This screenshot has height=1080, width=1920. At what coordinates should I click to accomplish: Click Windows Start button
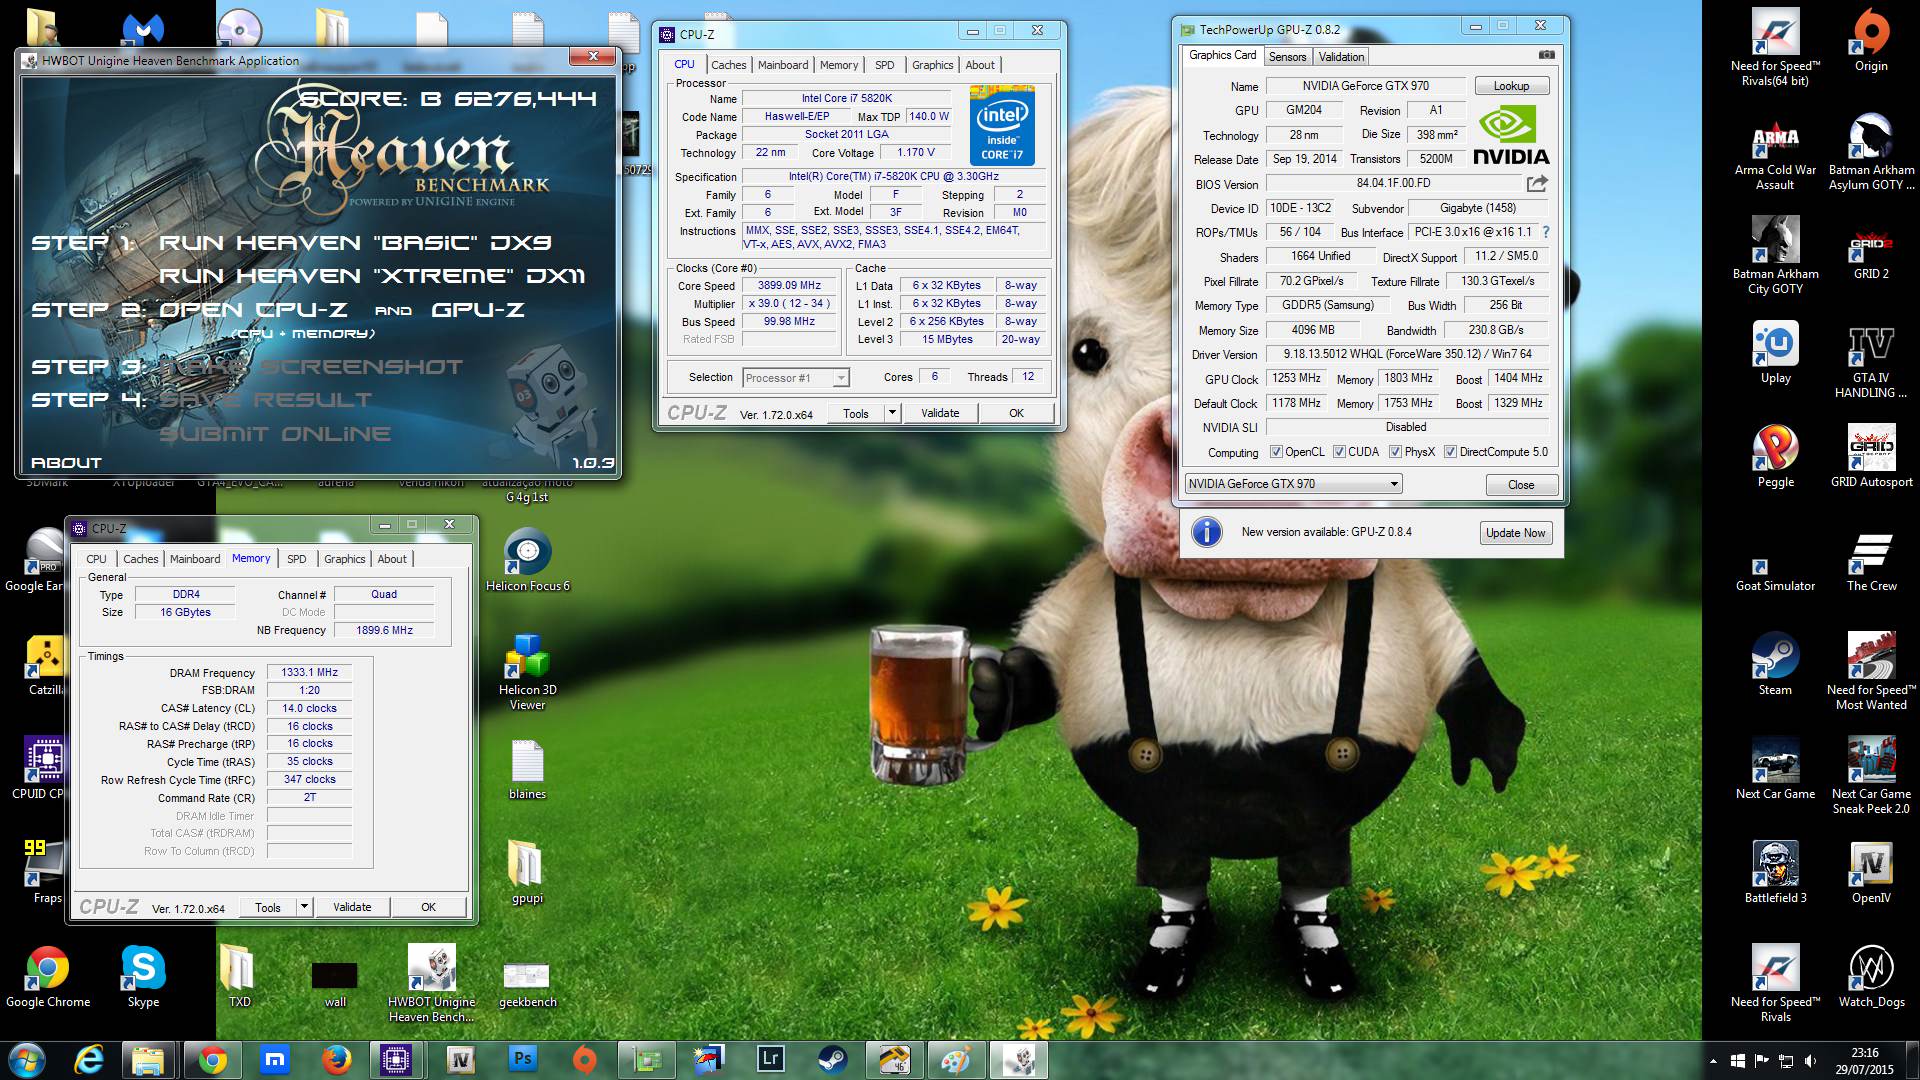point(27,1059)
